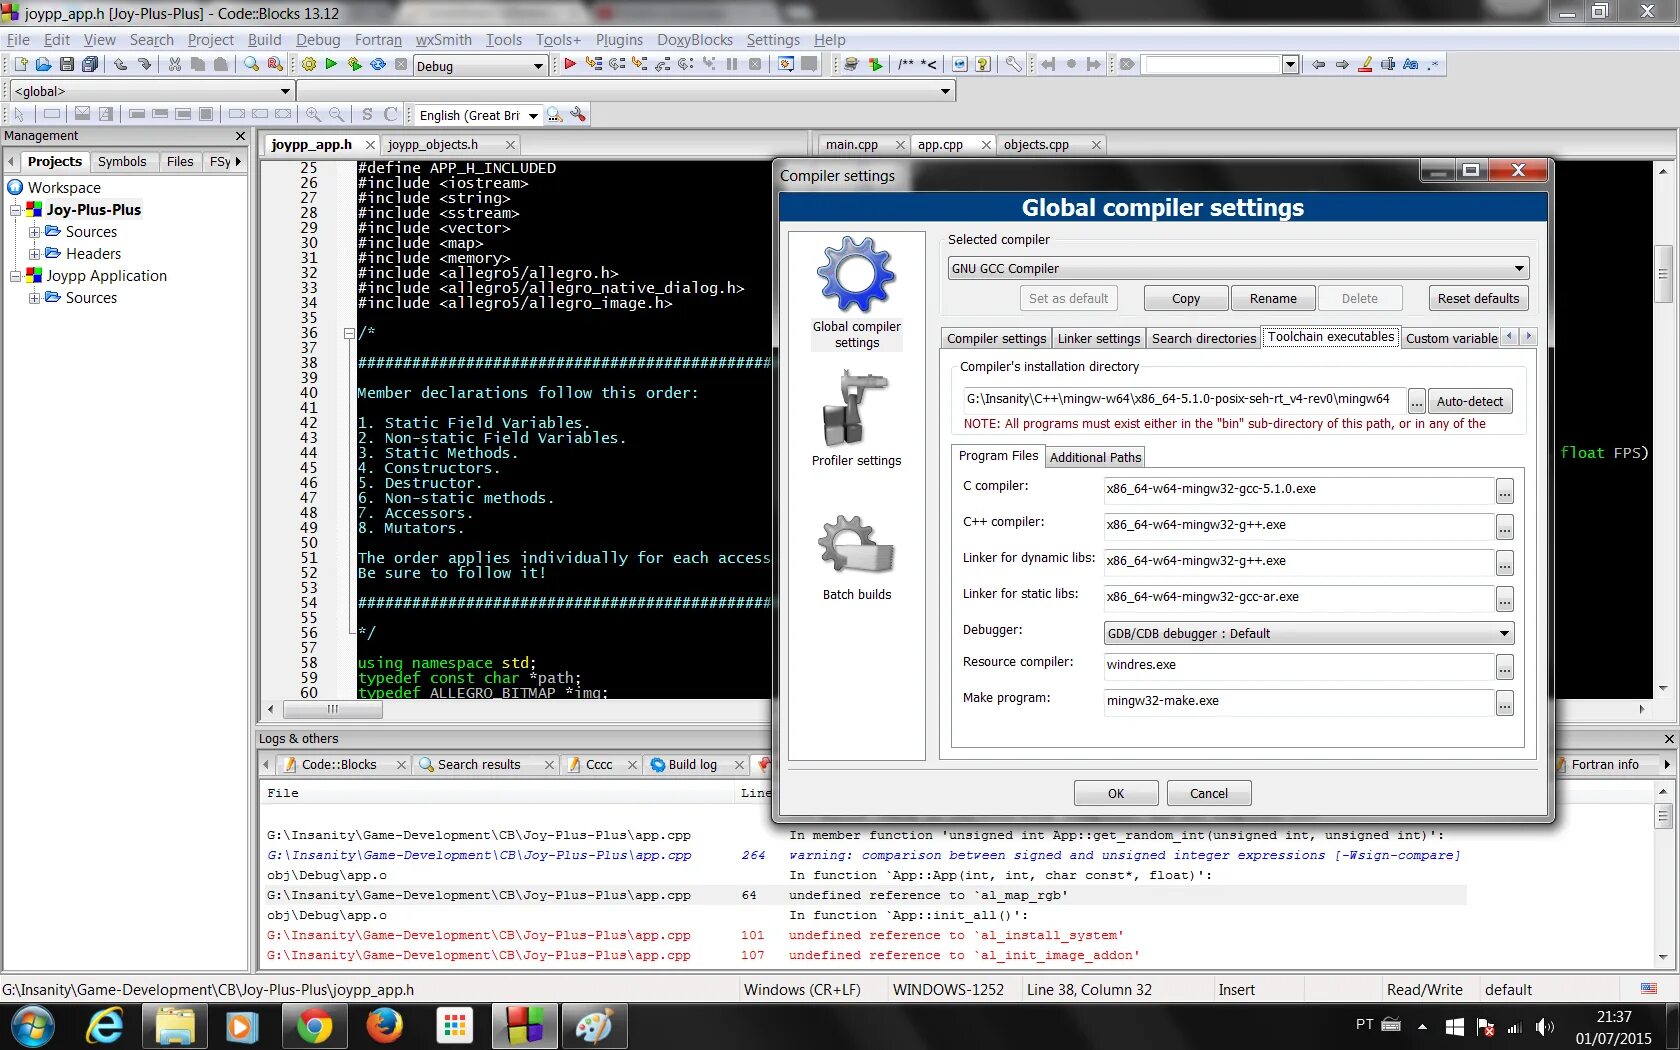Click the Replace toolbar icon
The height and width of the screenshot is (1050, 1680).
point(275,65)
